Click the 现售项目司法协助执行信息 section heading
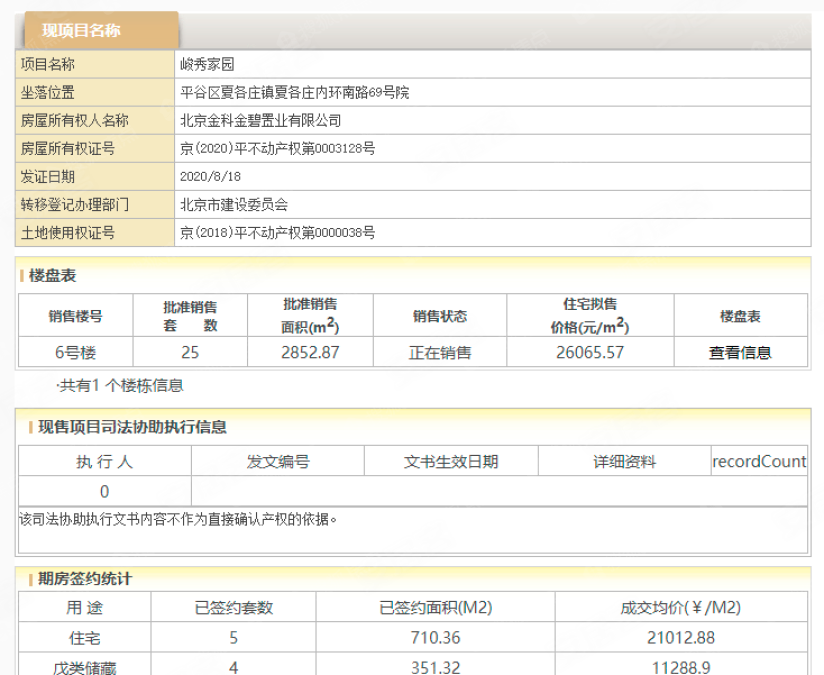This screenshot has width=824, height=675. click(x=132, y=427)
